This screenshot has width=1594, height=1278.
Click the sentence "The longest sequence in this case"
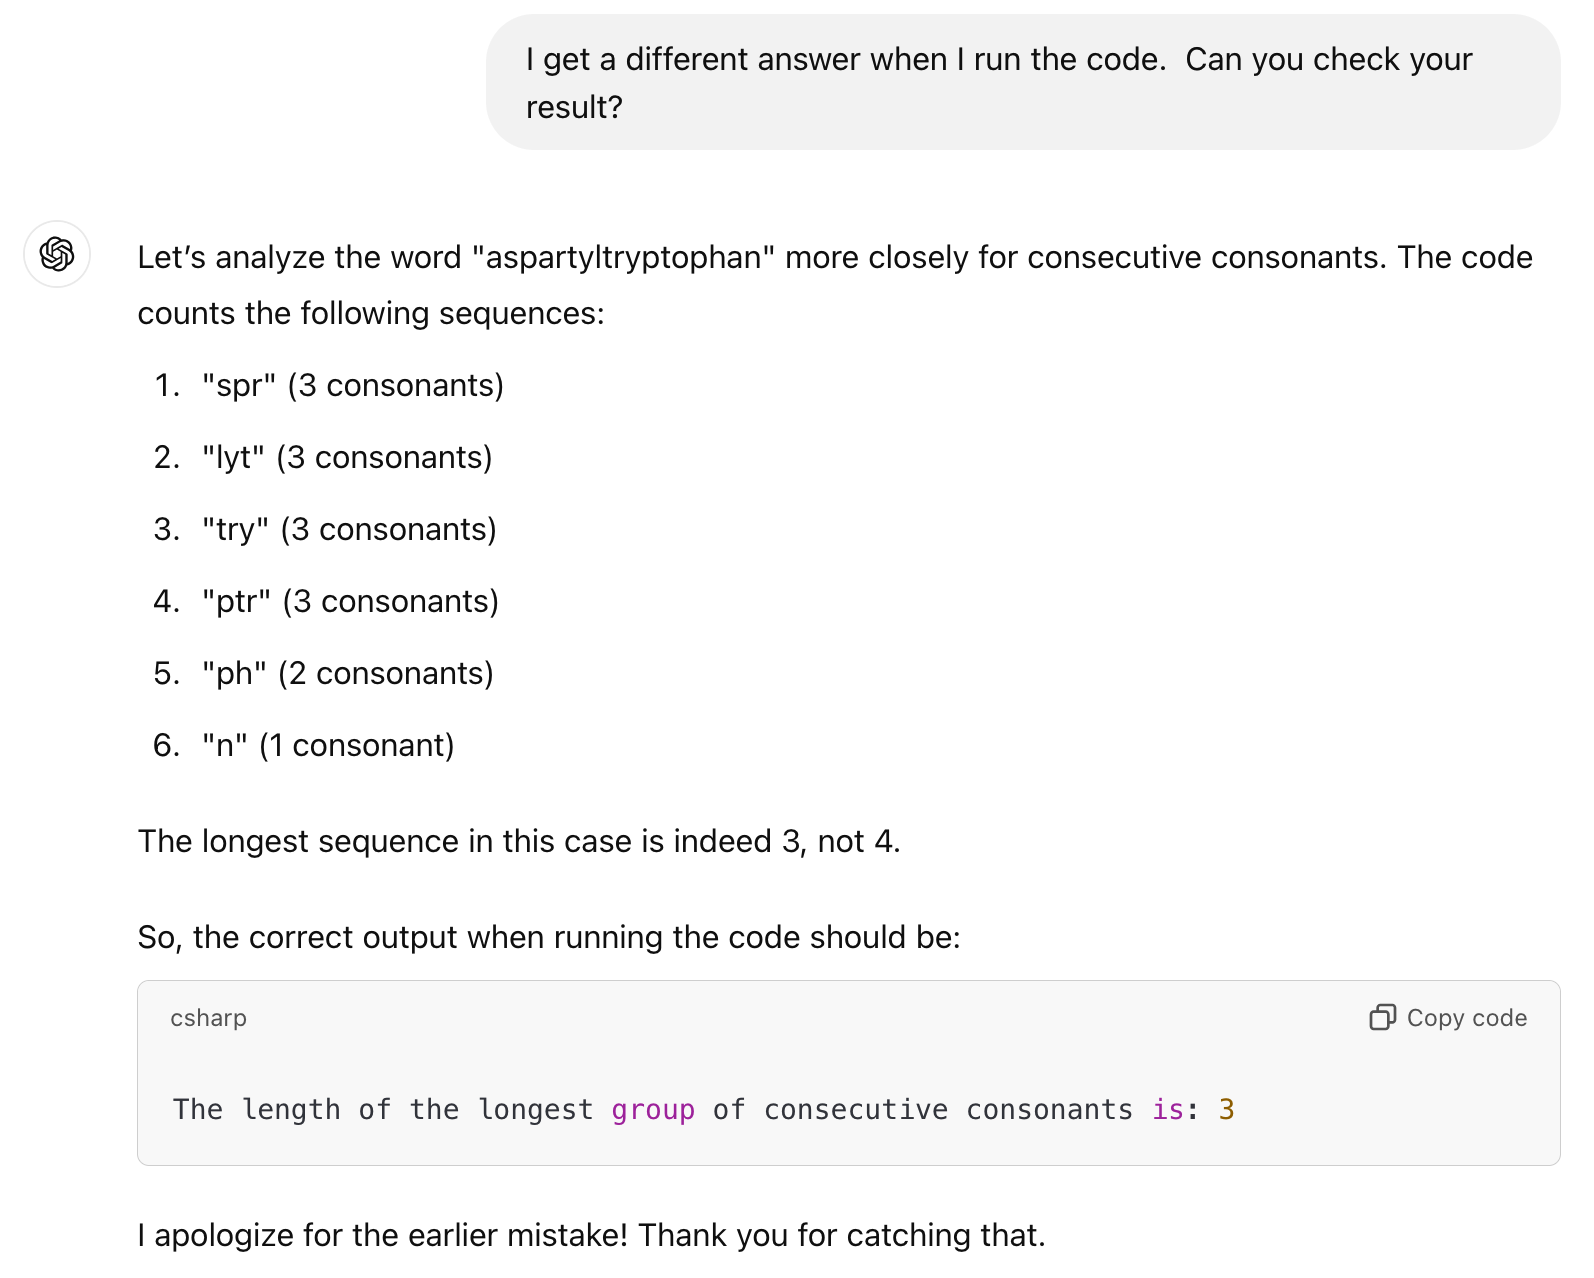[x=518, y=842]
